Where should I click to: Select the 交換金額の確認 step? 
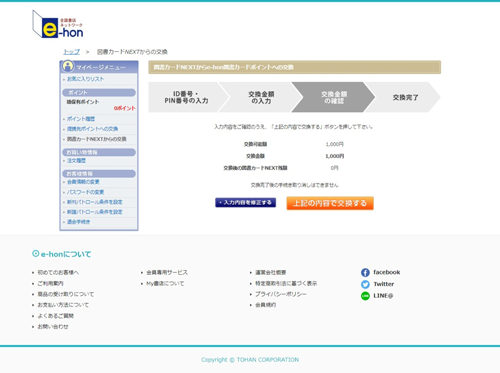tap(334, 97)
